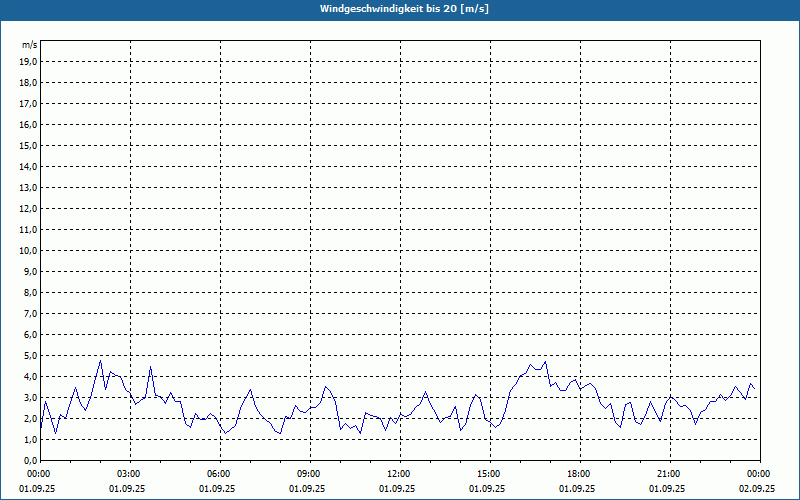This screenshot has width=800, height=500.
Task: Click the 18:00 time axis label
Action: tap(579, 474)
